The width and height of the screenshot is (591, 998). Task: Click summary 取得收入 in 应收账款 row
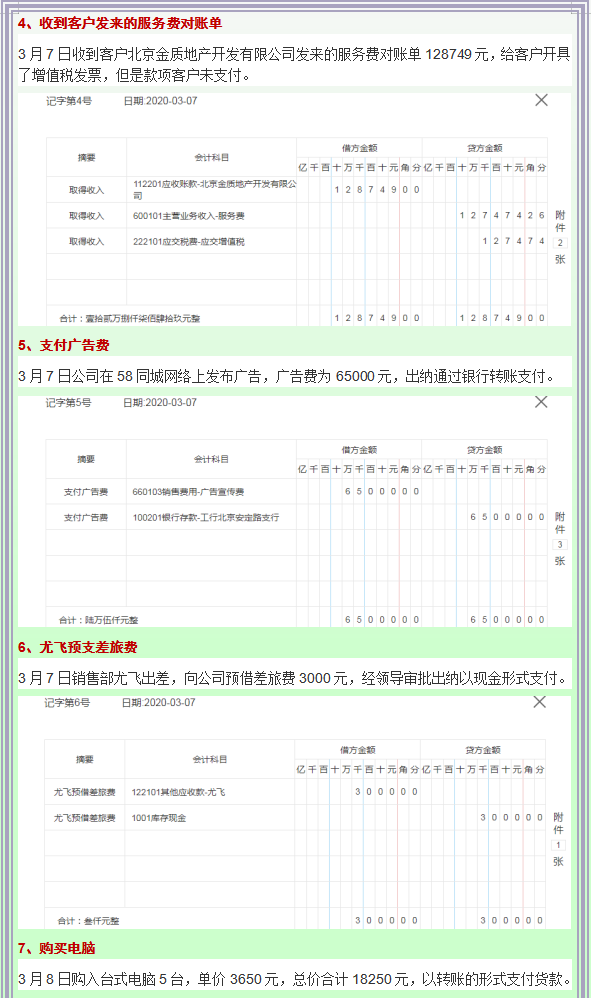(87, 190)
